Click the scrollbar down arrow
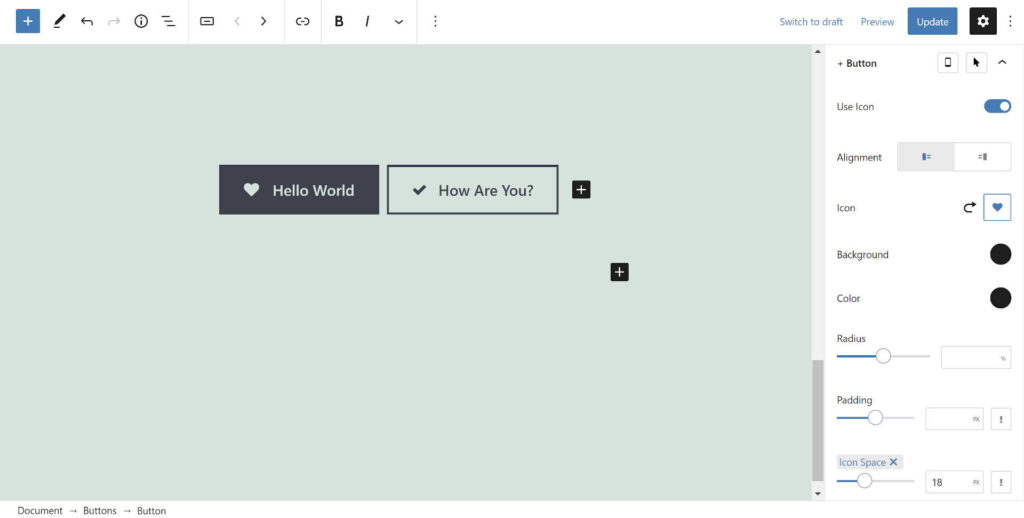Image resolution: width=1024 pixels, height=518 pixels. (818, 494)
